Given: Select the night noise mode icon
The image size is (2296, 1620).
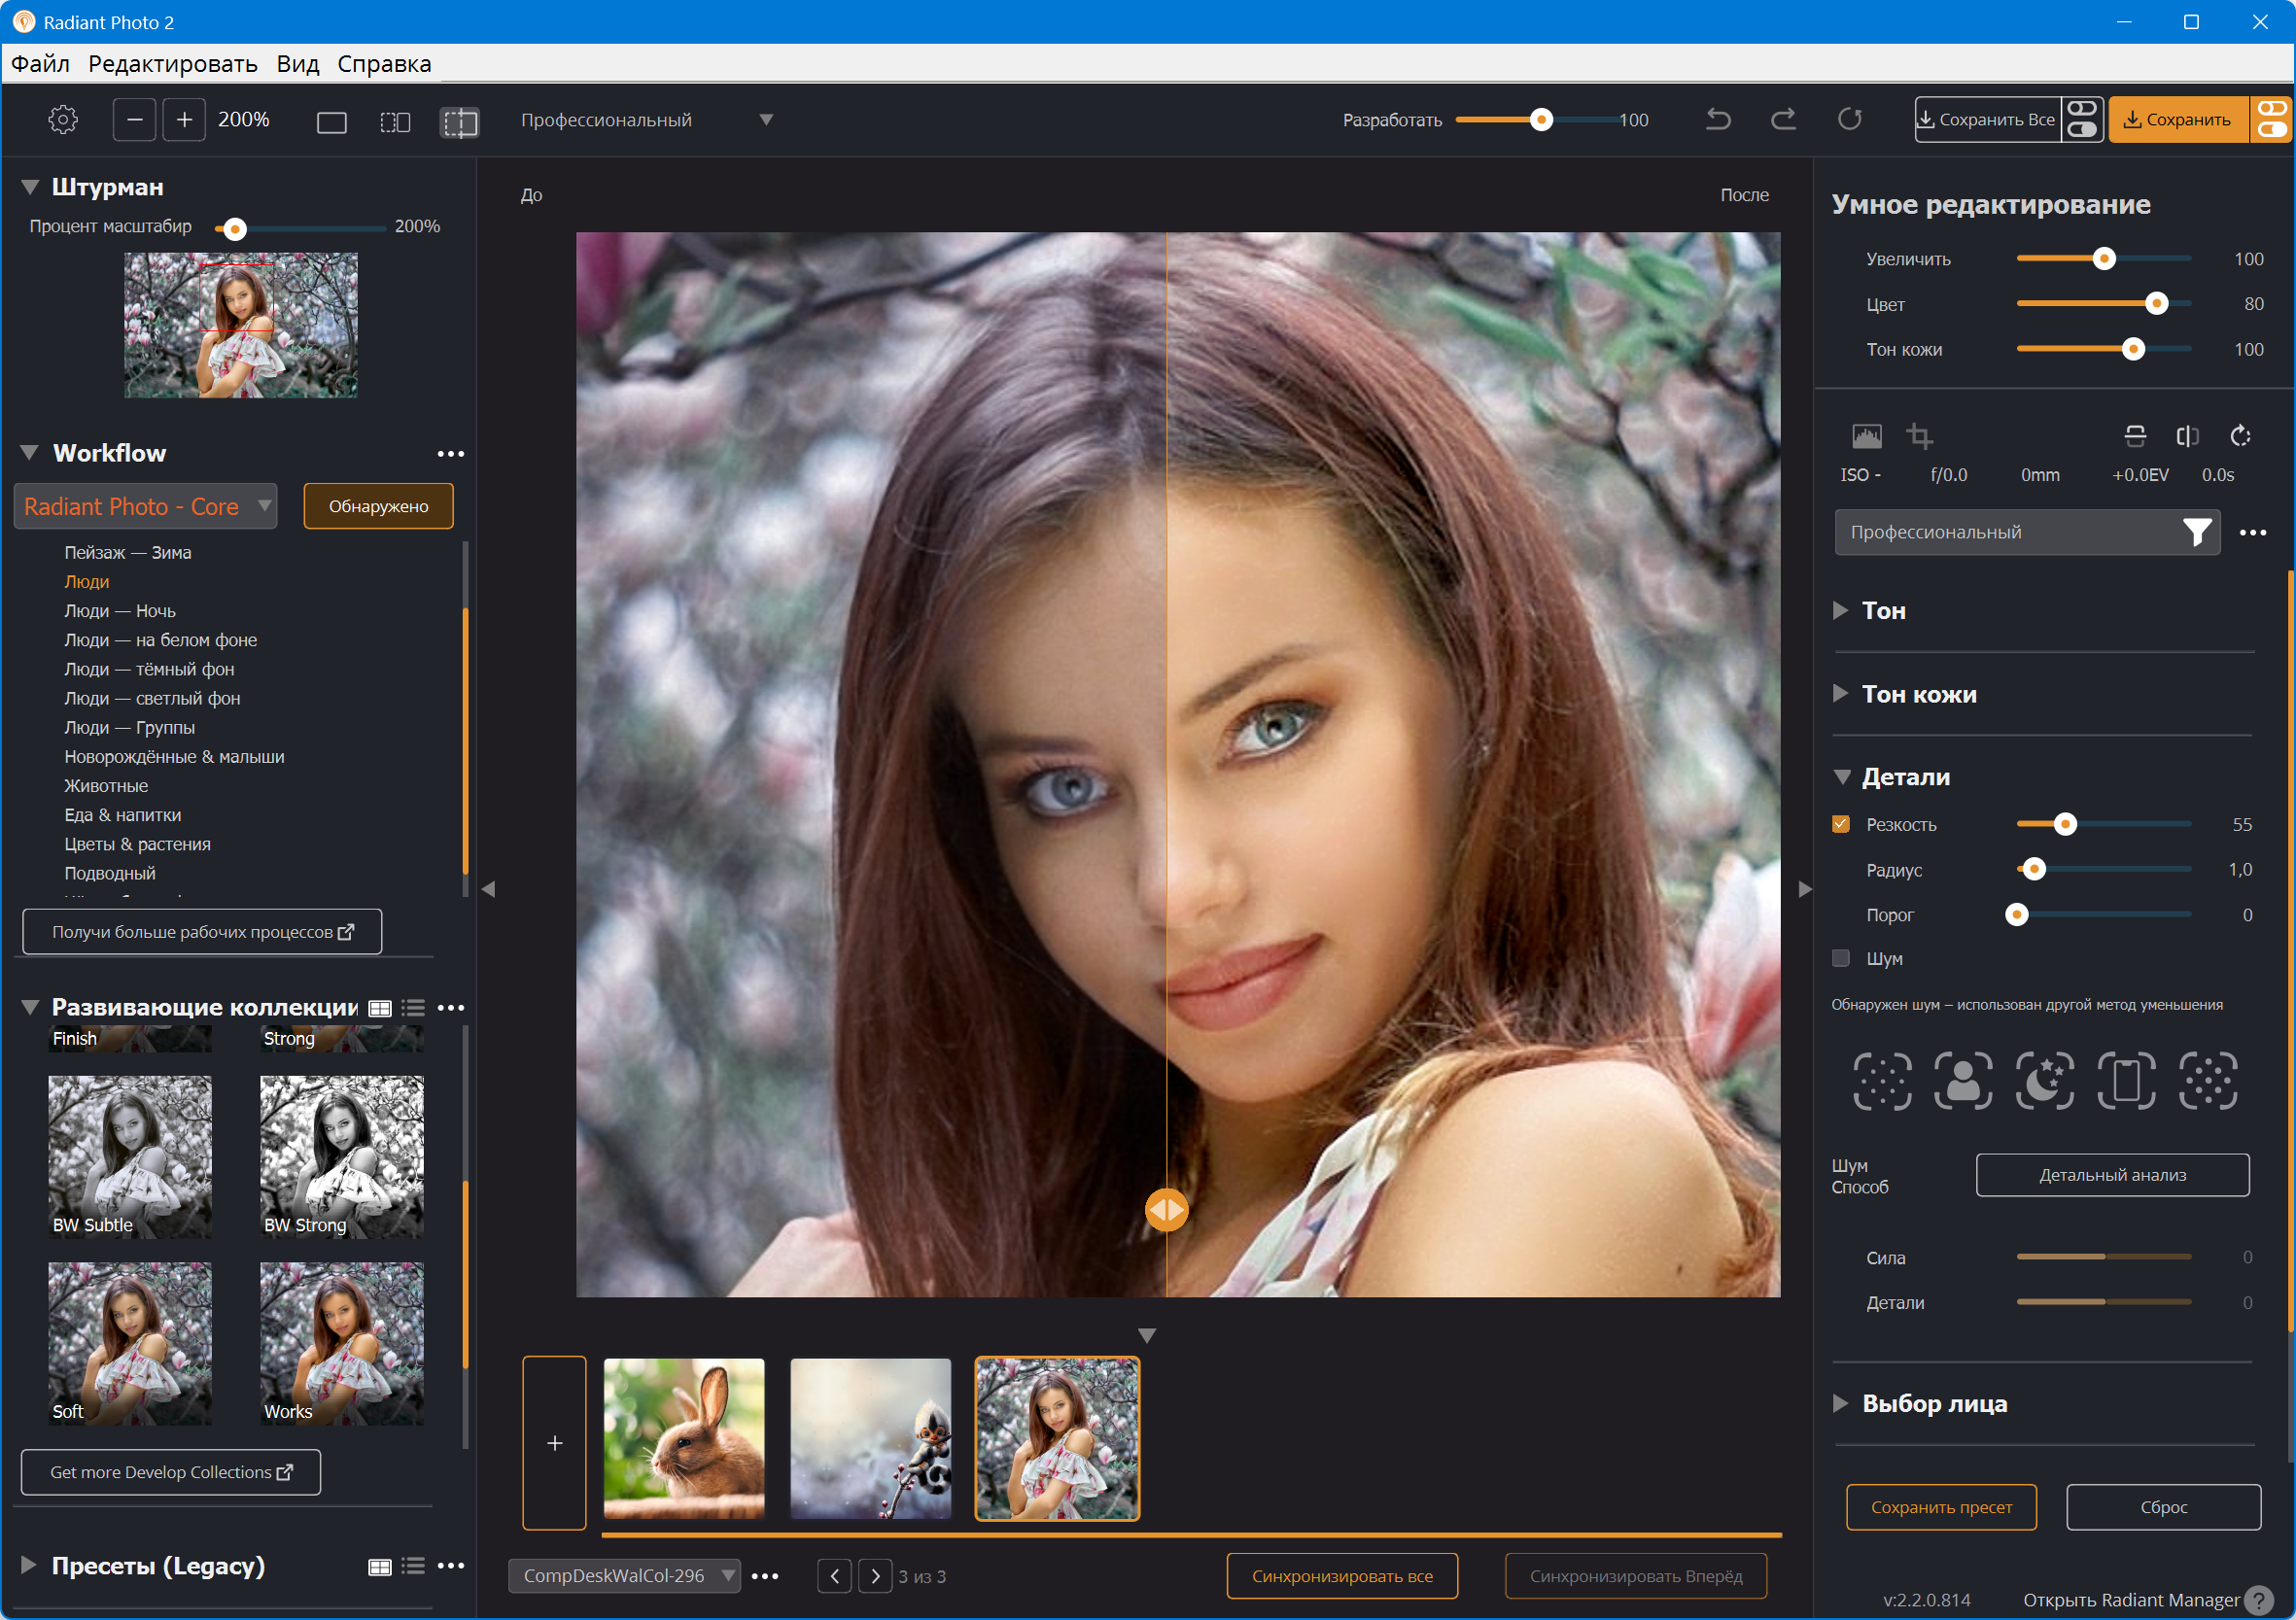Looking at the screenshot, I should pyautogui.click(x=2044, y=1080).
